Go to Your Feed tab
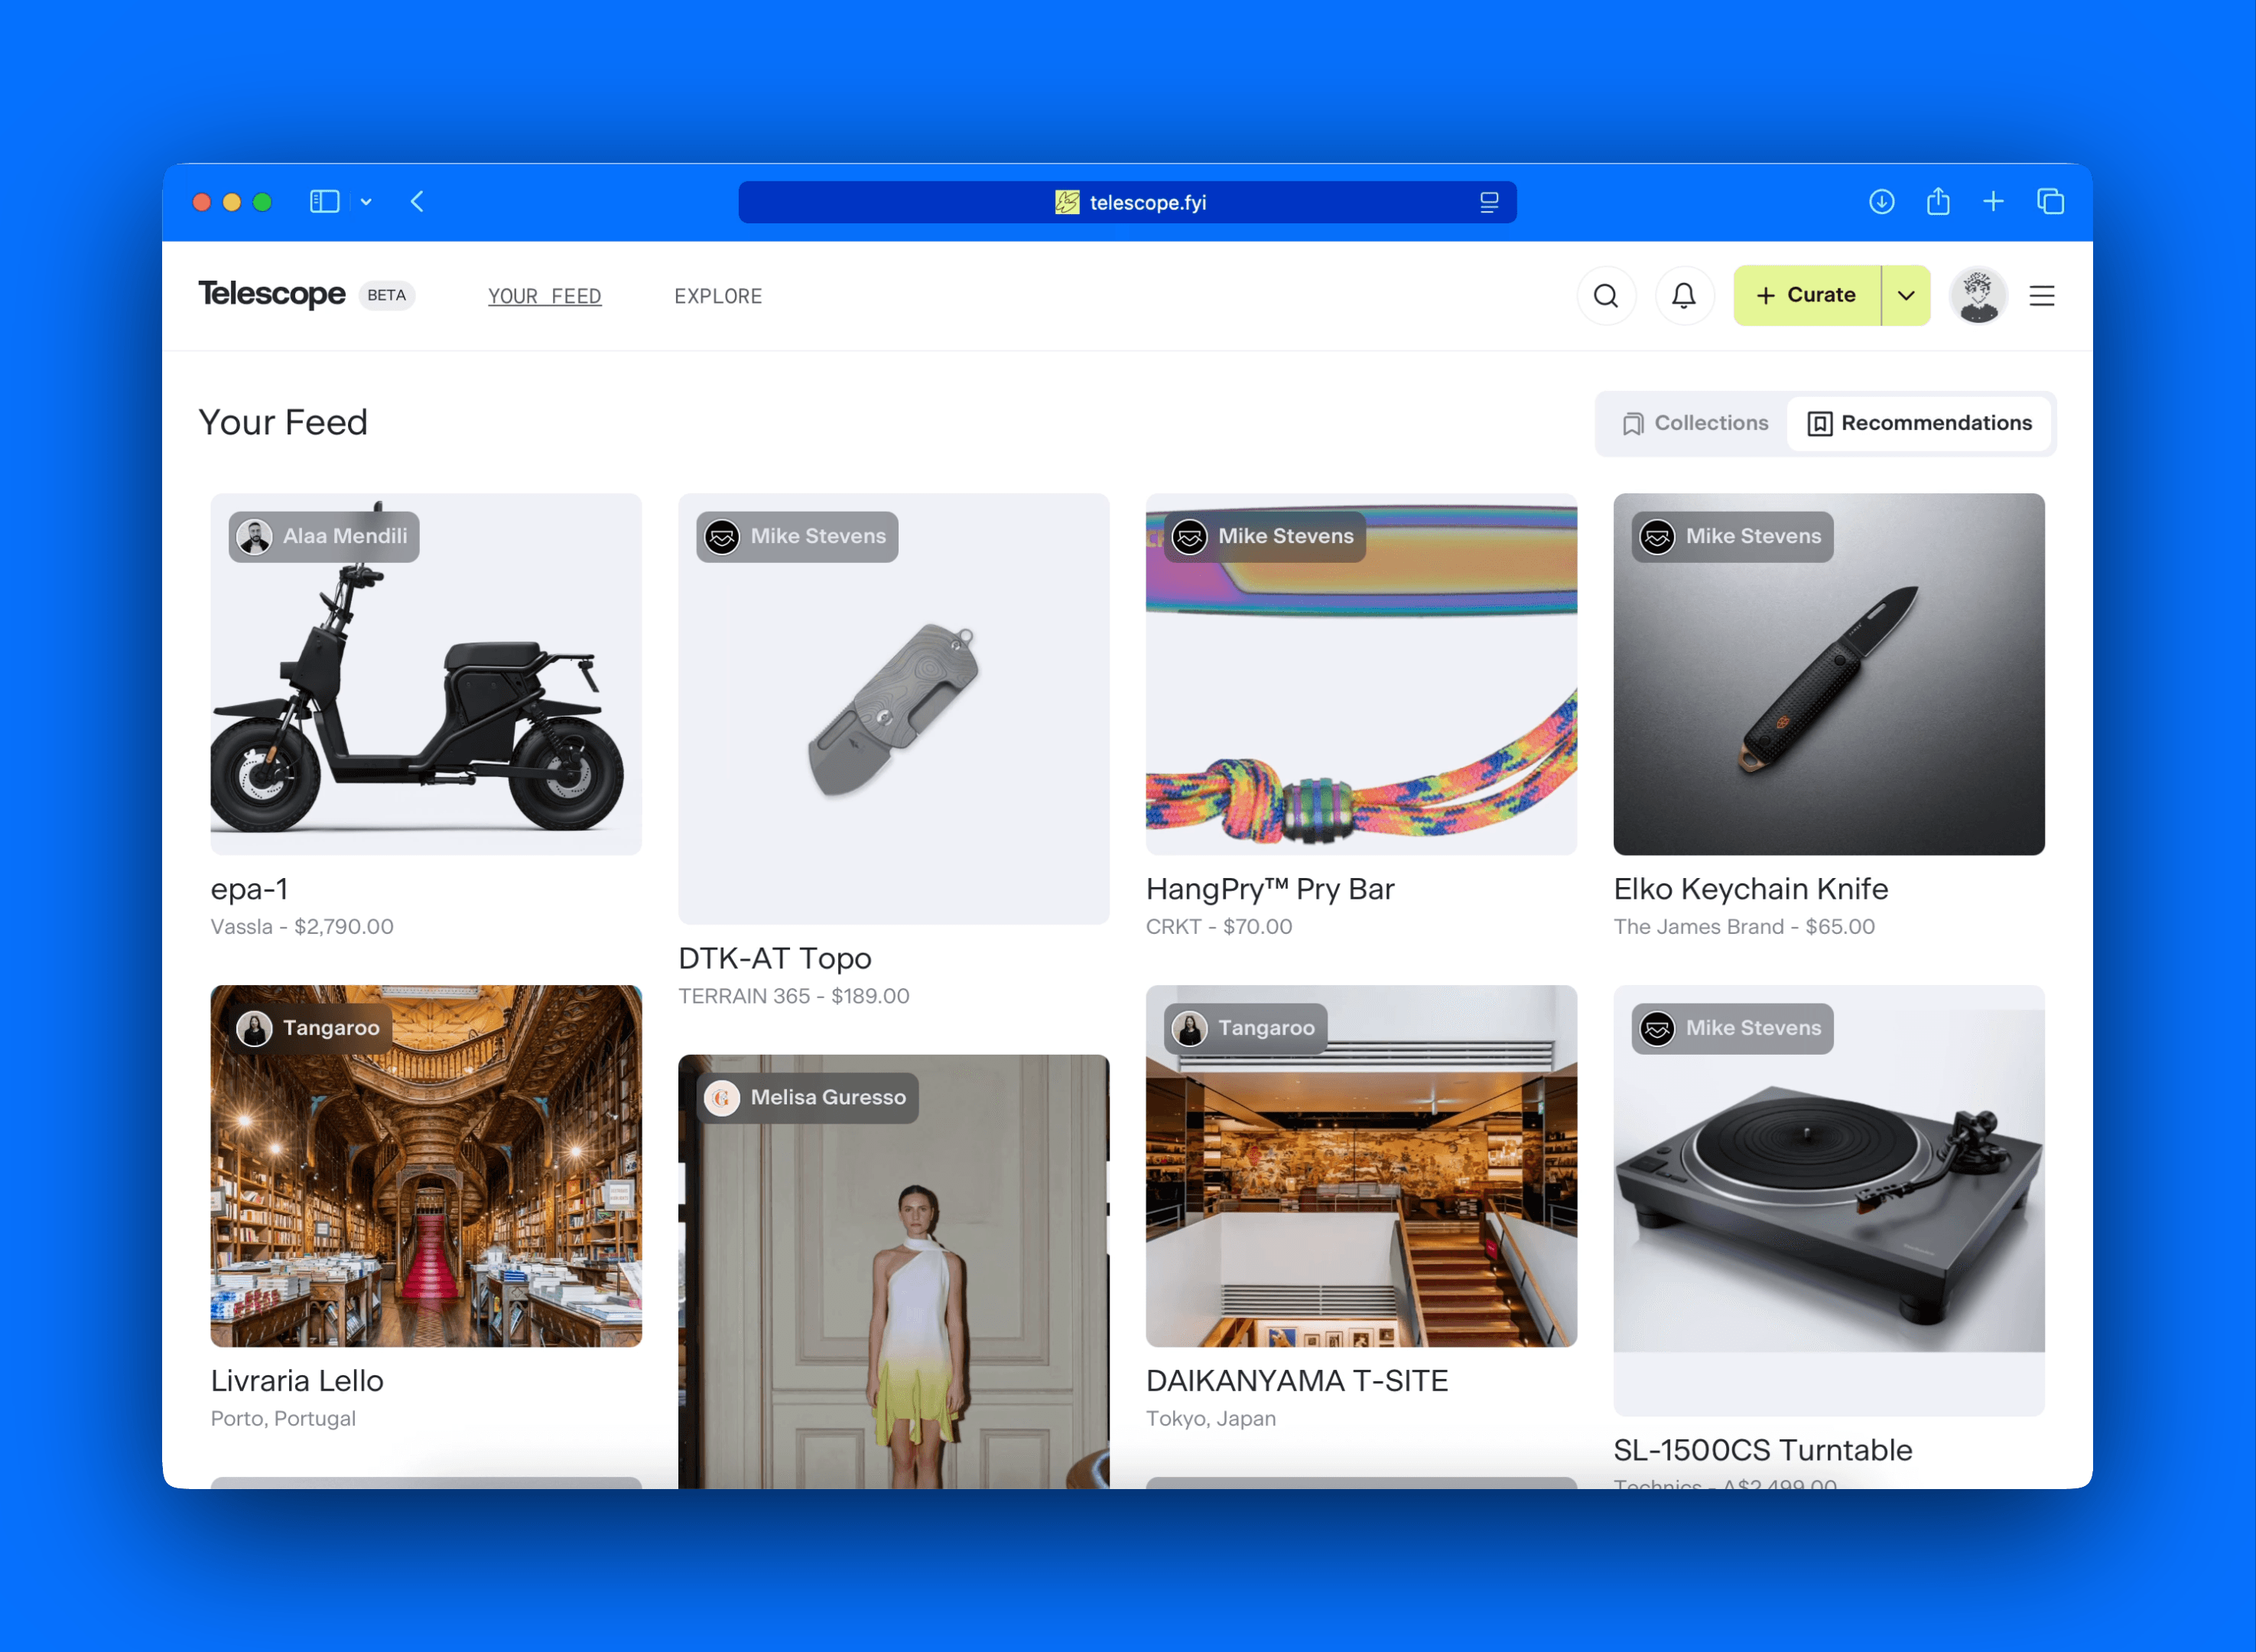2256x1652 pixels. 544,297
